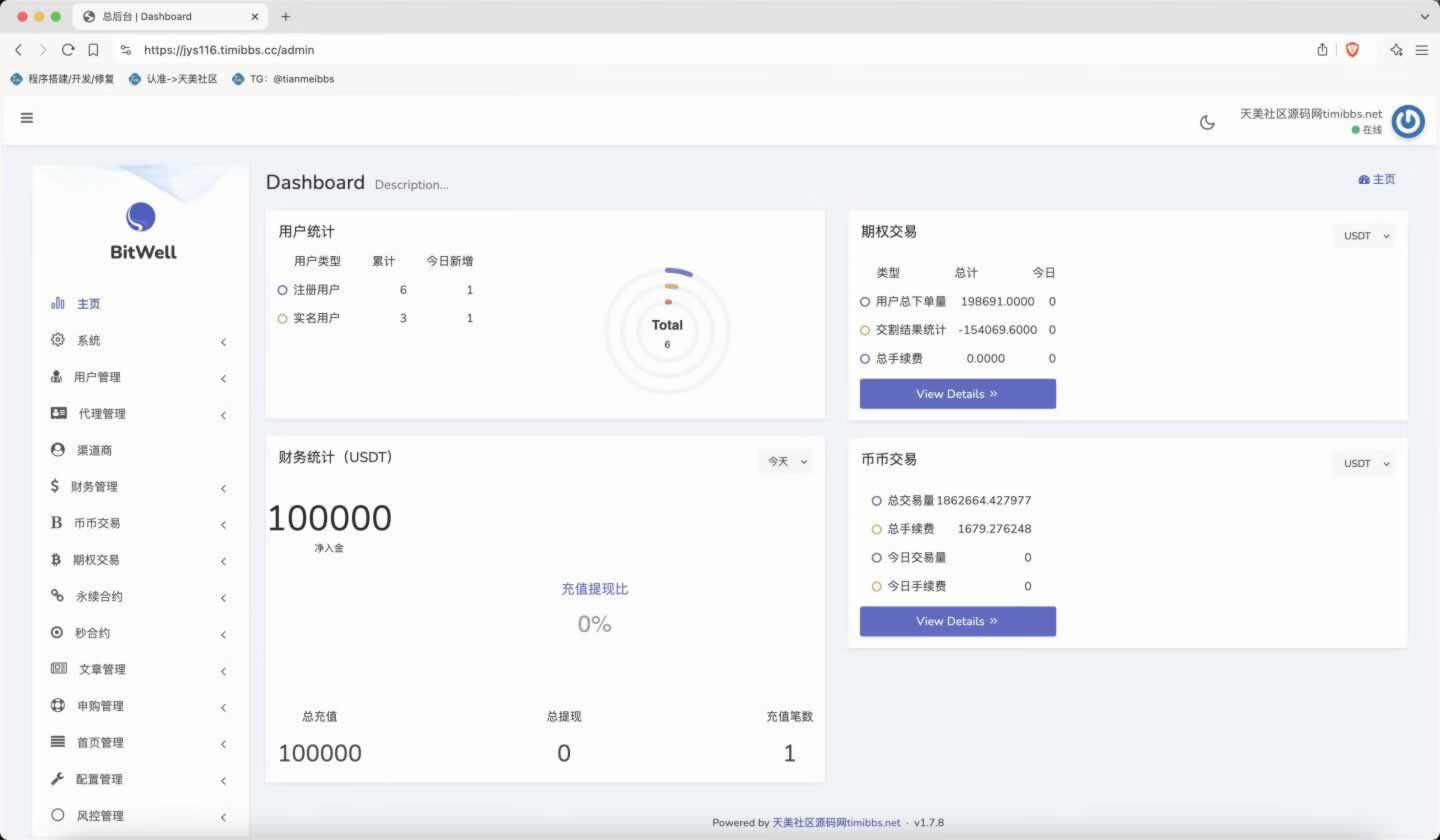Open the 渠道商 sidebar item

pos(94,450)
